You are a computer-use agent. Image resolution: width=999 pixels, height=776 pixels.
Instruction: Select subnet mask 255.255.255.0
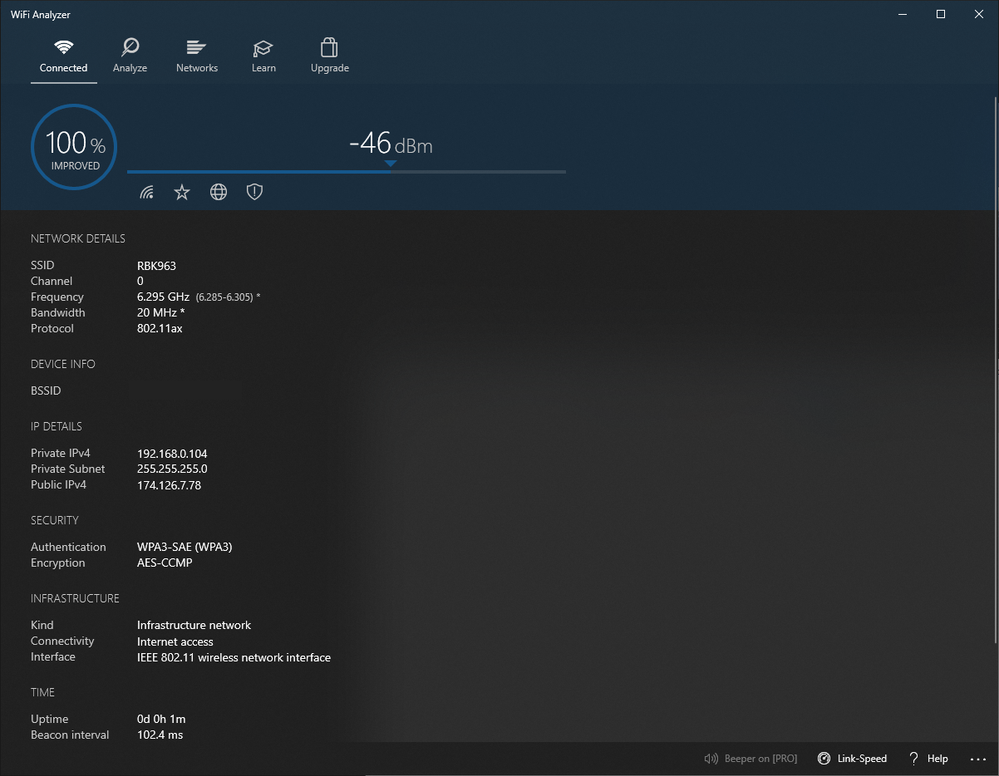click(x=172, y=469)
